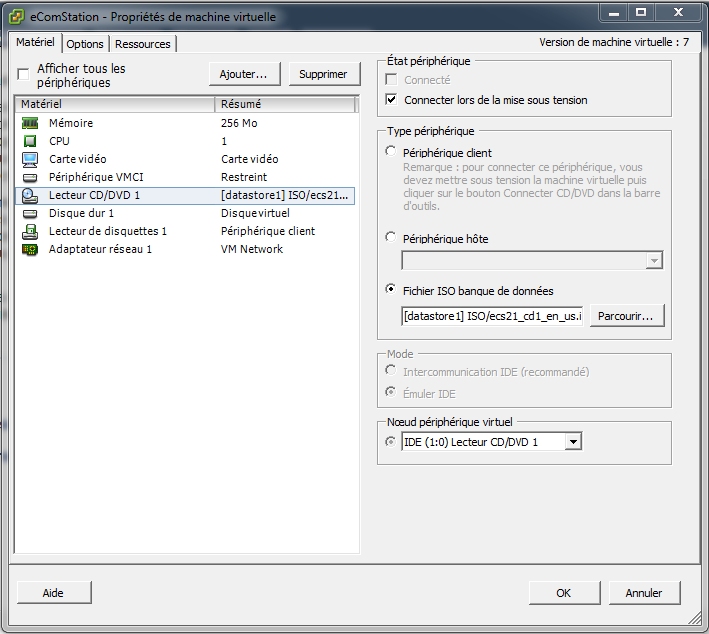This screenshot has width=709, height=634.
Task: Click the CPU row label
Action: 59,141
